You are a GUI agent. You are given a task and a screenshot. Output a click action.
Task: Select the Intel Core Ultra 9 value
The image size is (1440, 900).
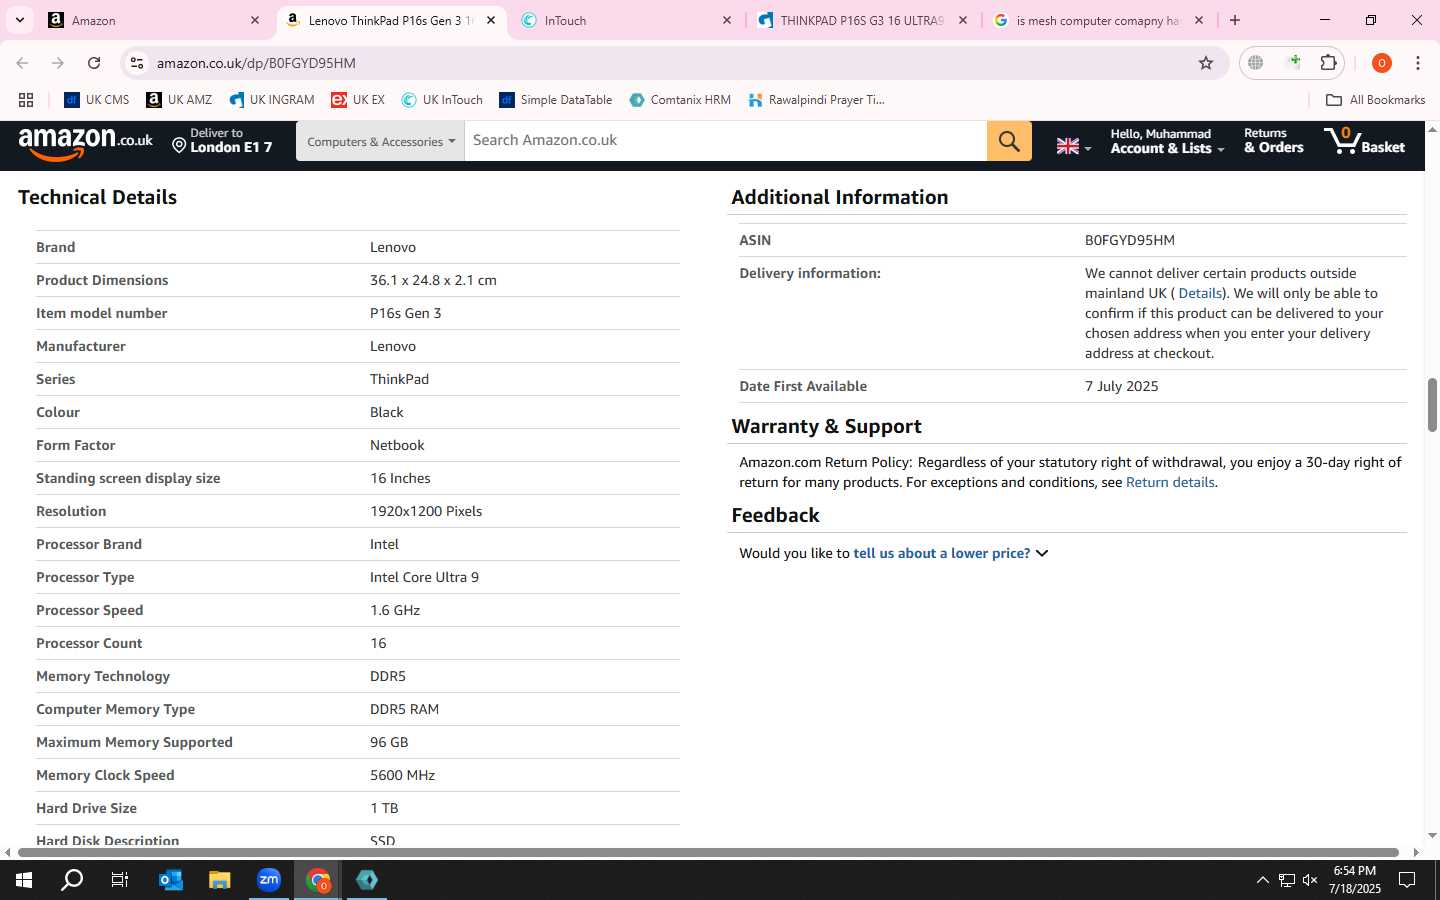click(x=424, y=577)
